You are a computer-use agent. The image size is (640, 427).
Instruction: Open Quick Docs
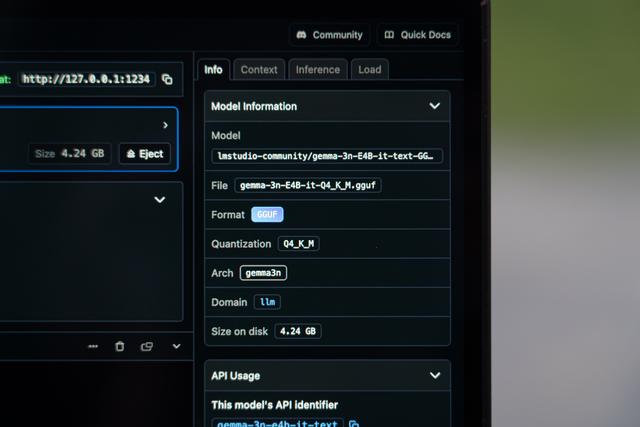pos(418,35)
